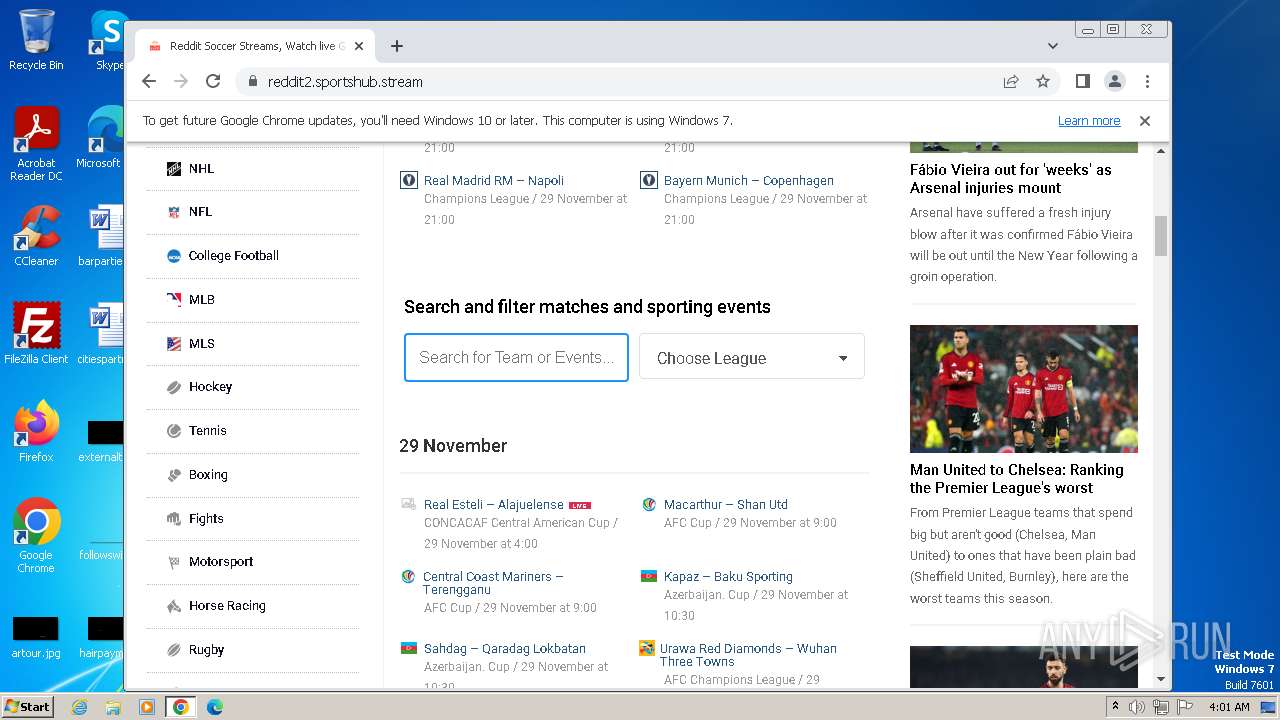Bookmark this page with star icon

tap(1043, 82)
